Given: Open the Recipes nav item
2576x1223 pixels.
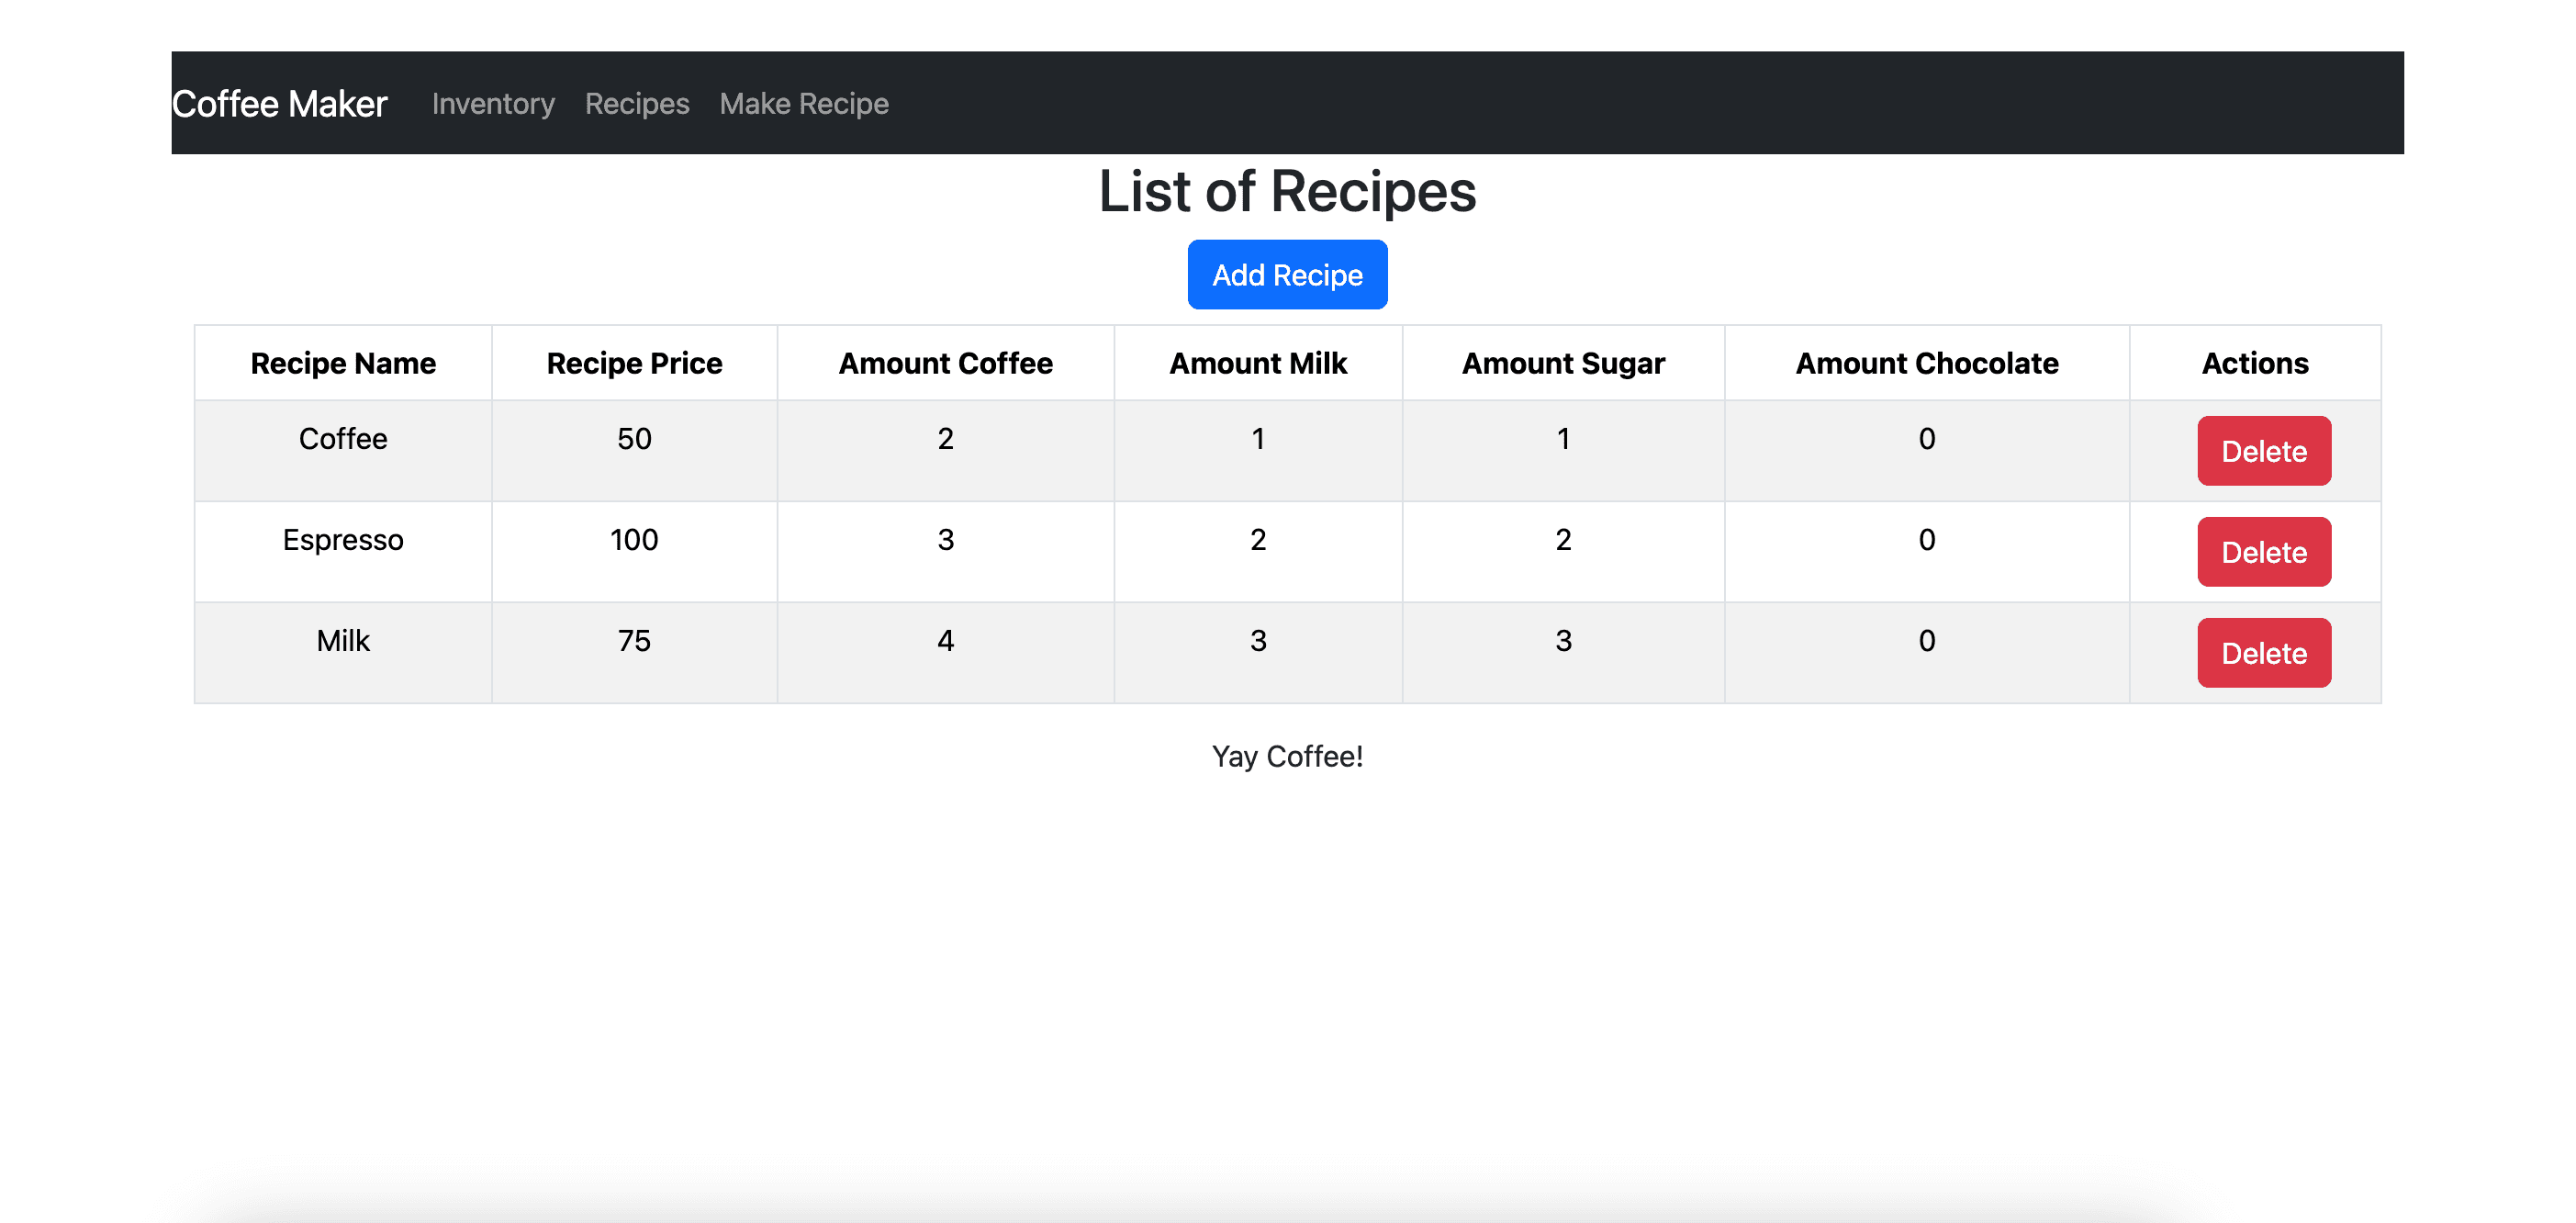Looking at the screenshot, I should [x=637, y=103].
